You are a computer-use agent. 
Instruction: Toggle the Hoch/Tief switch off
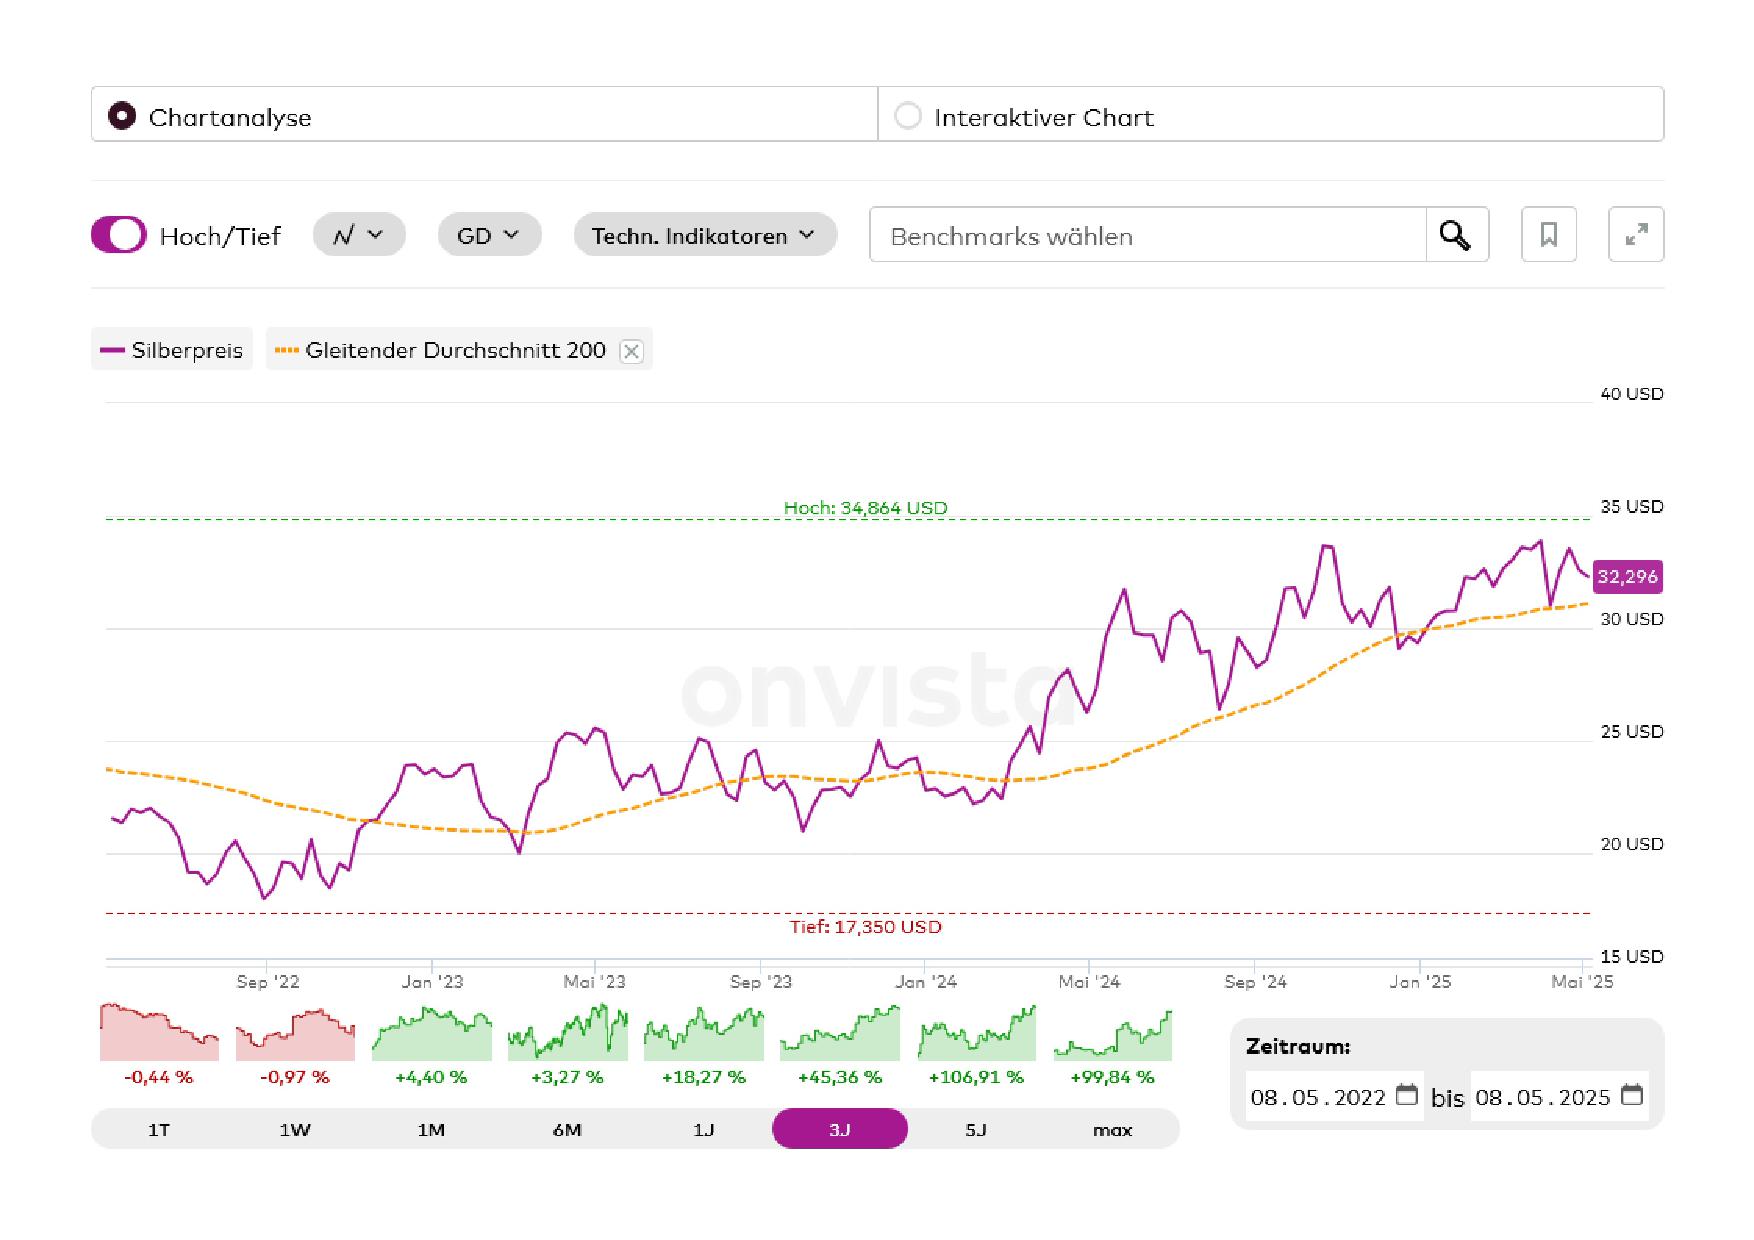point(119,235)
